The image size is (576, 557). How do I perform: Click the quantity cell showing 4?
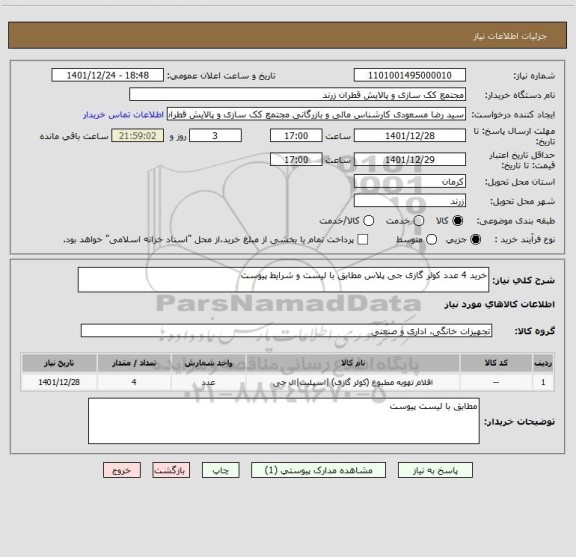tap(134, 382)
